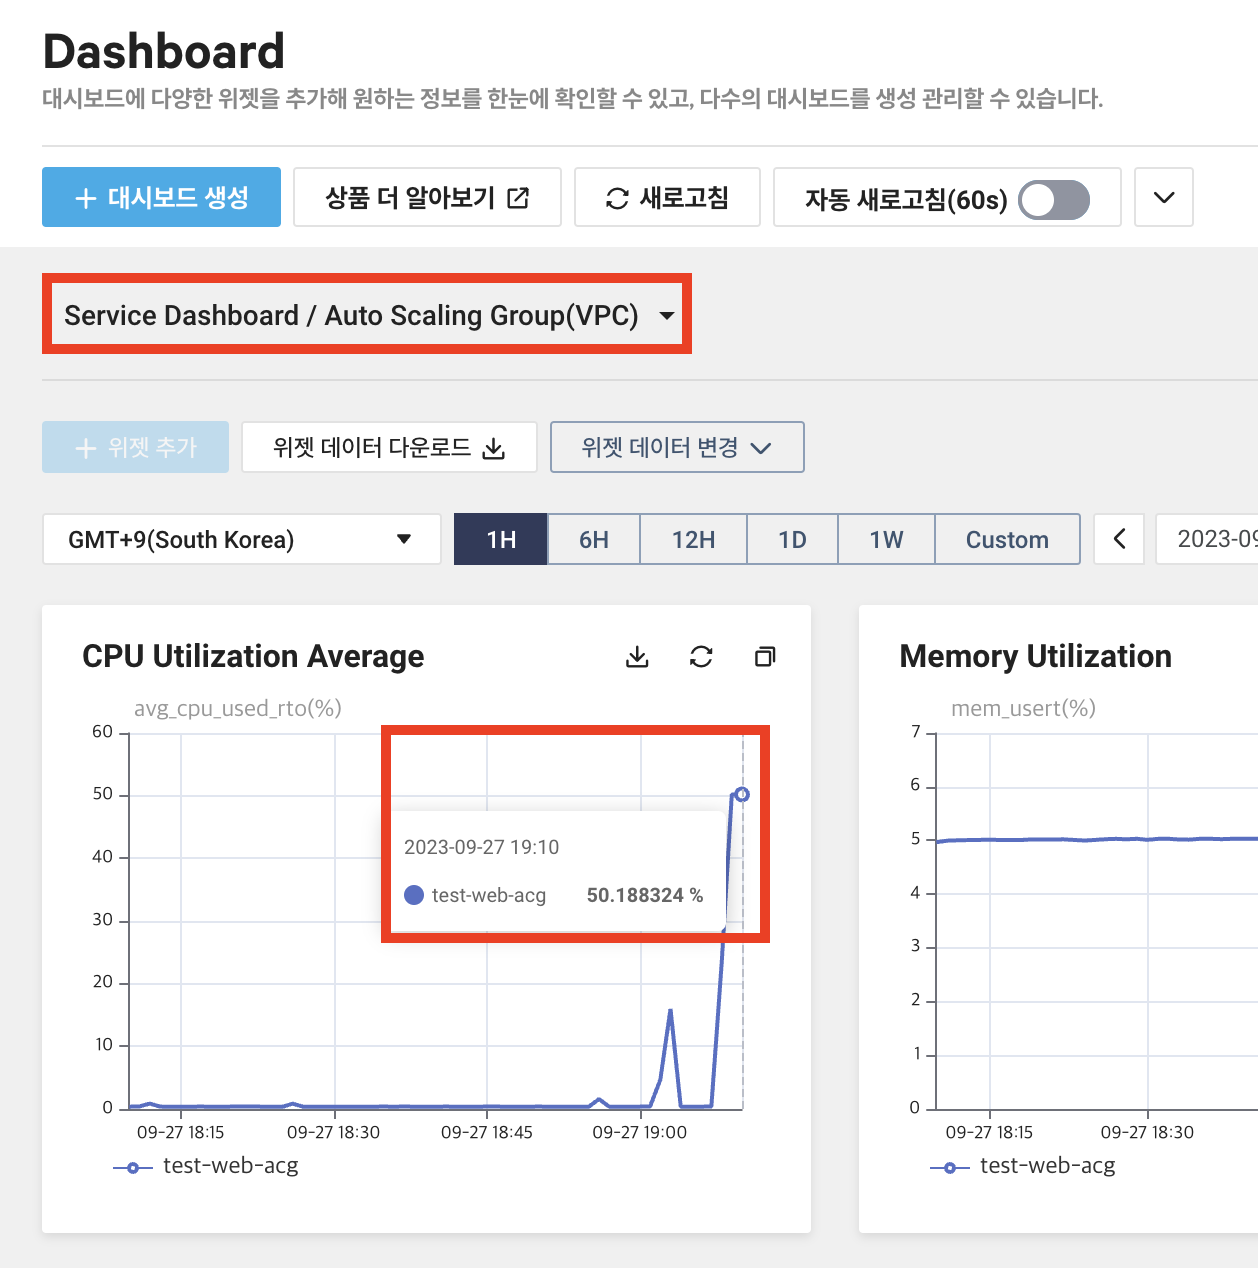
Task: Click the 09-27 18:45 x-axis label
Action: pos(487,1132)
